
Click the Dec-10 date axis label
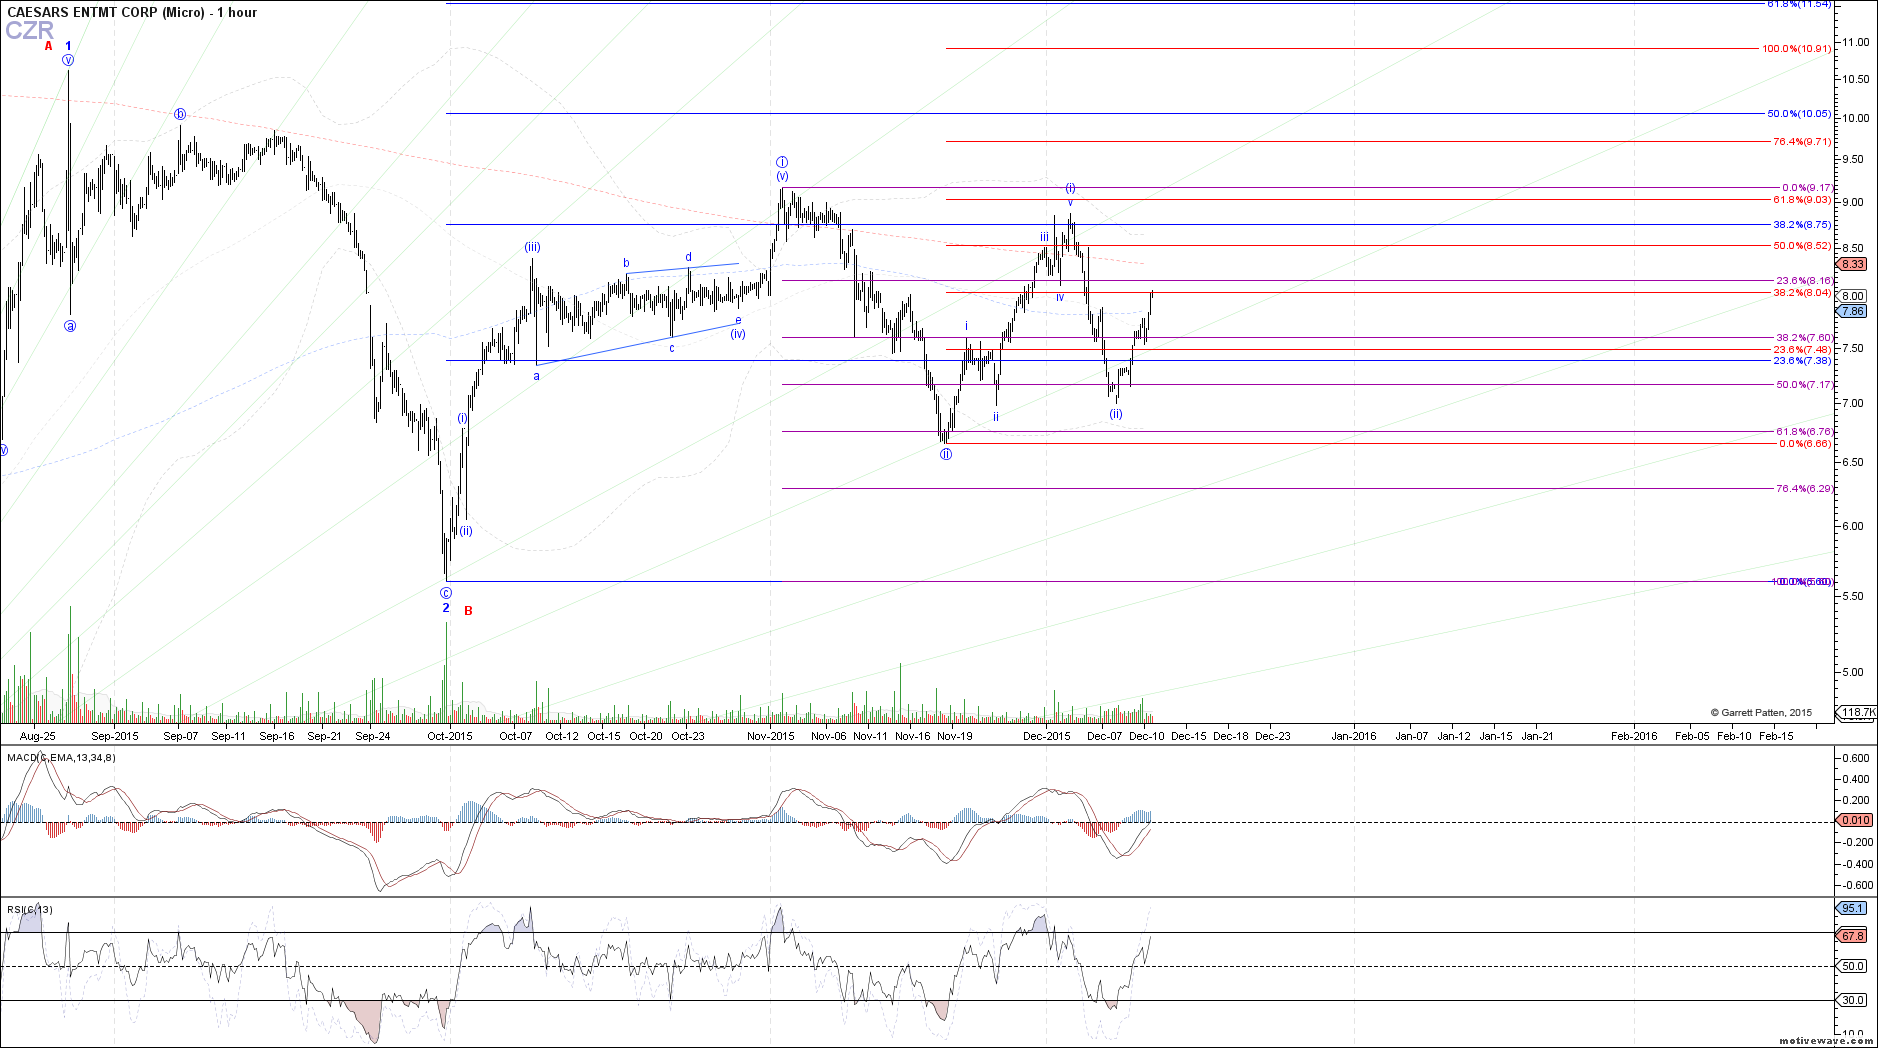[1147, 736]
